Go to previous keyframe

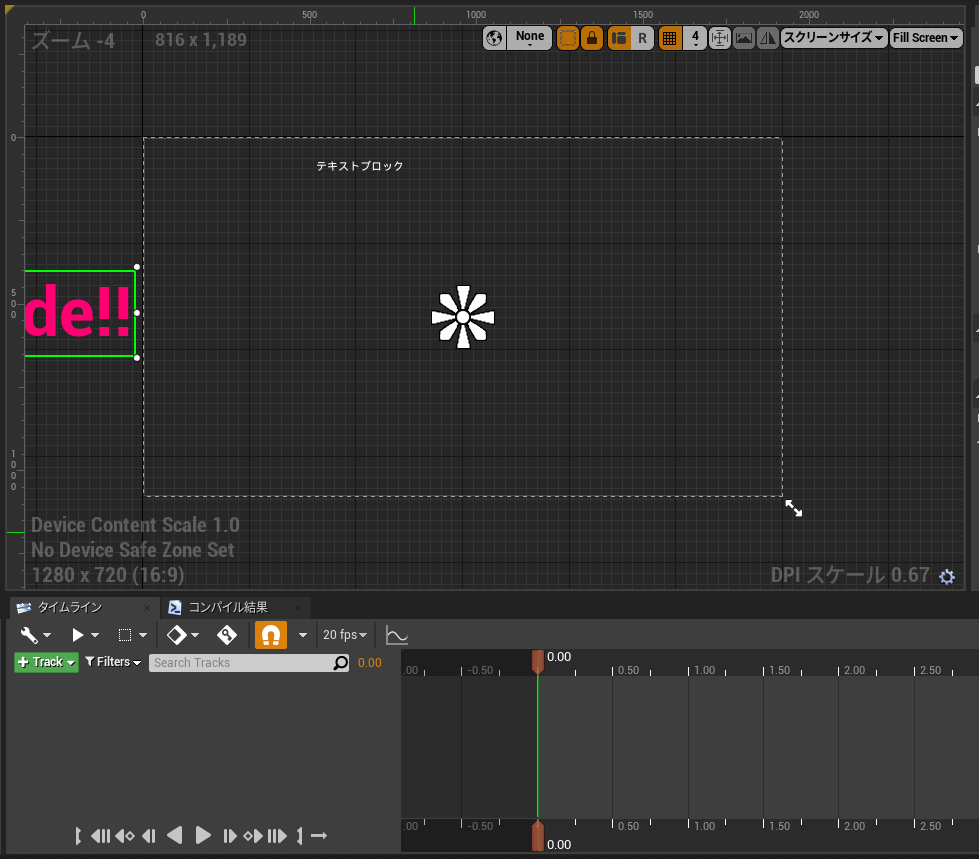tap(125, 836)
